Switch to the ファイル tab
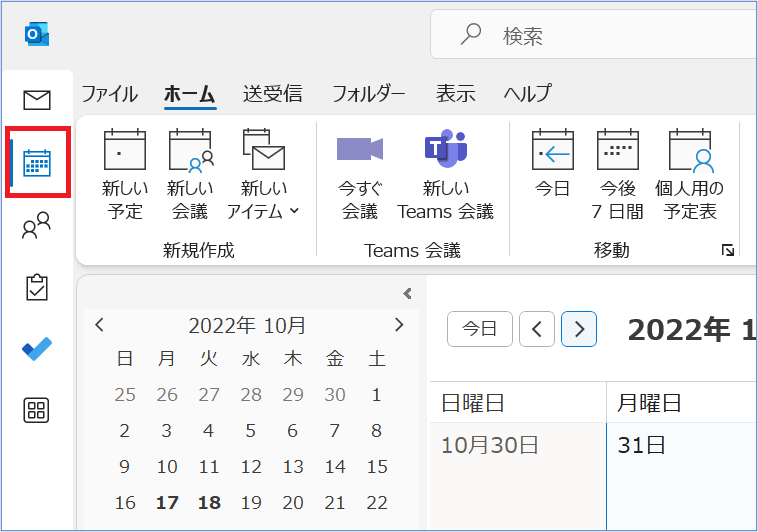 (x=109, y=94)
